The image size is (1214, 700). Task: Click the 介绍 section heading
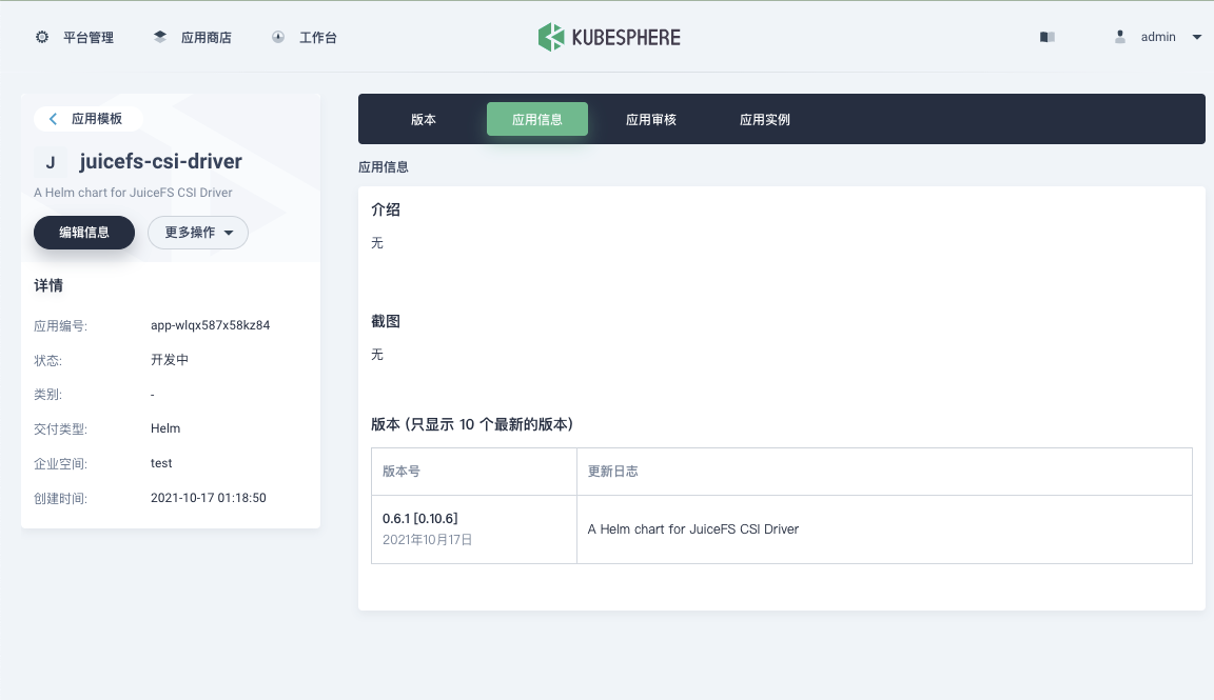(386, 210)
